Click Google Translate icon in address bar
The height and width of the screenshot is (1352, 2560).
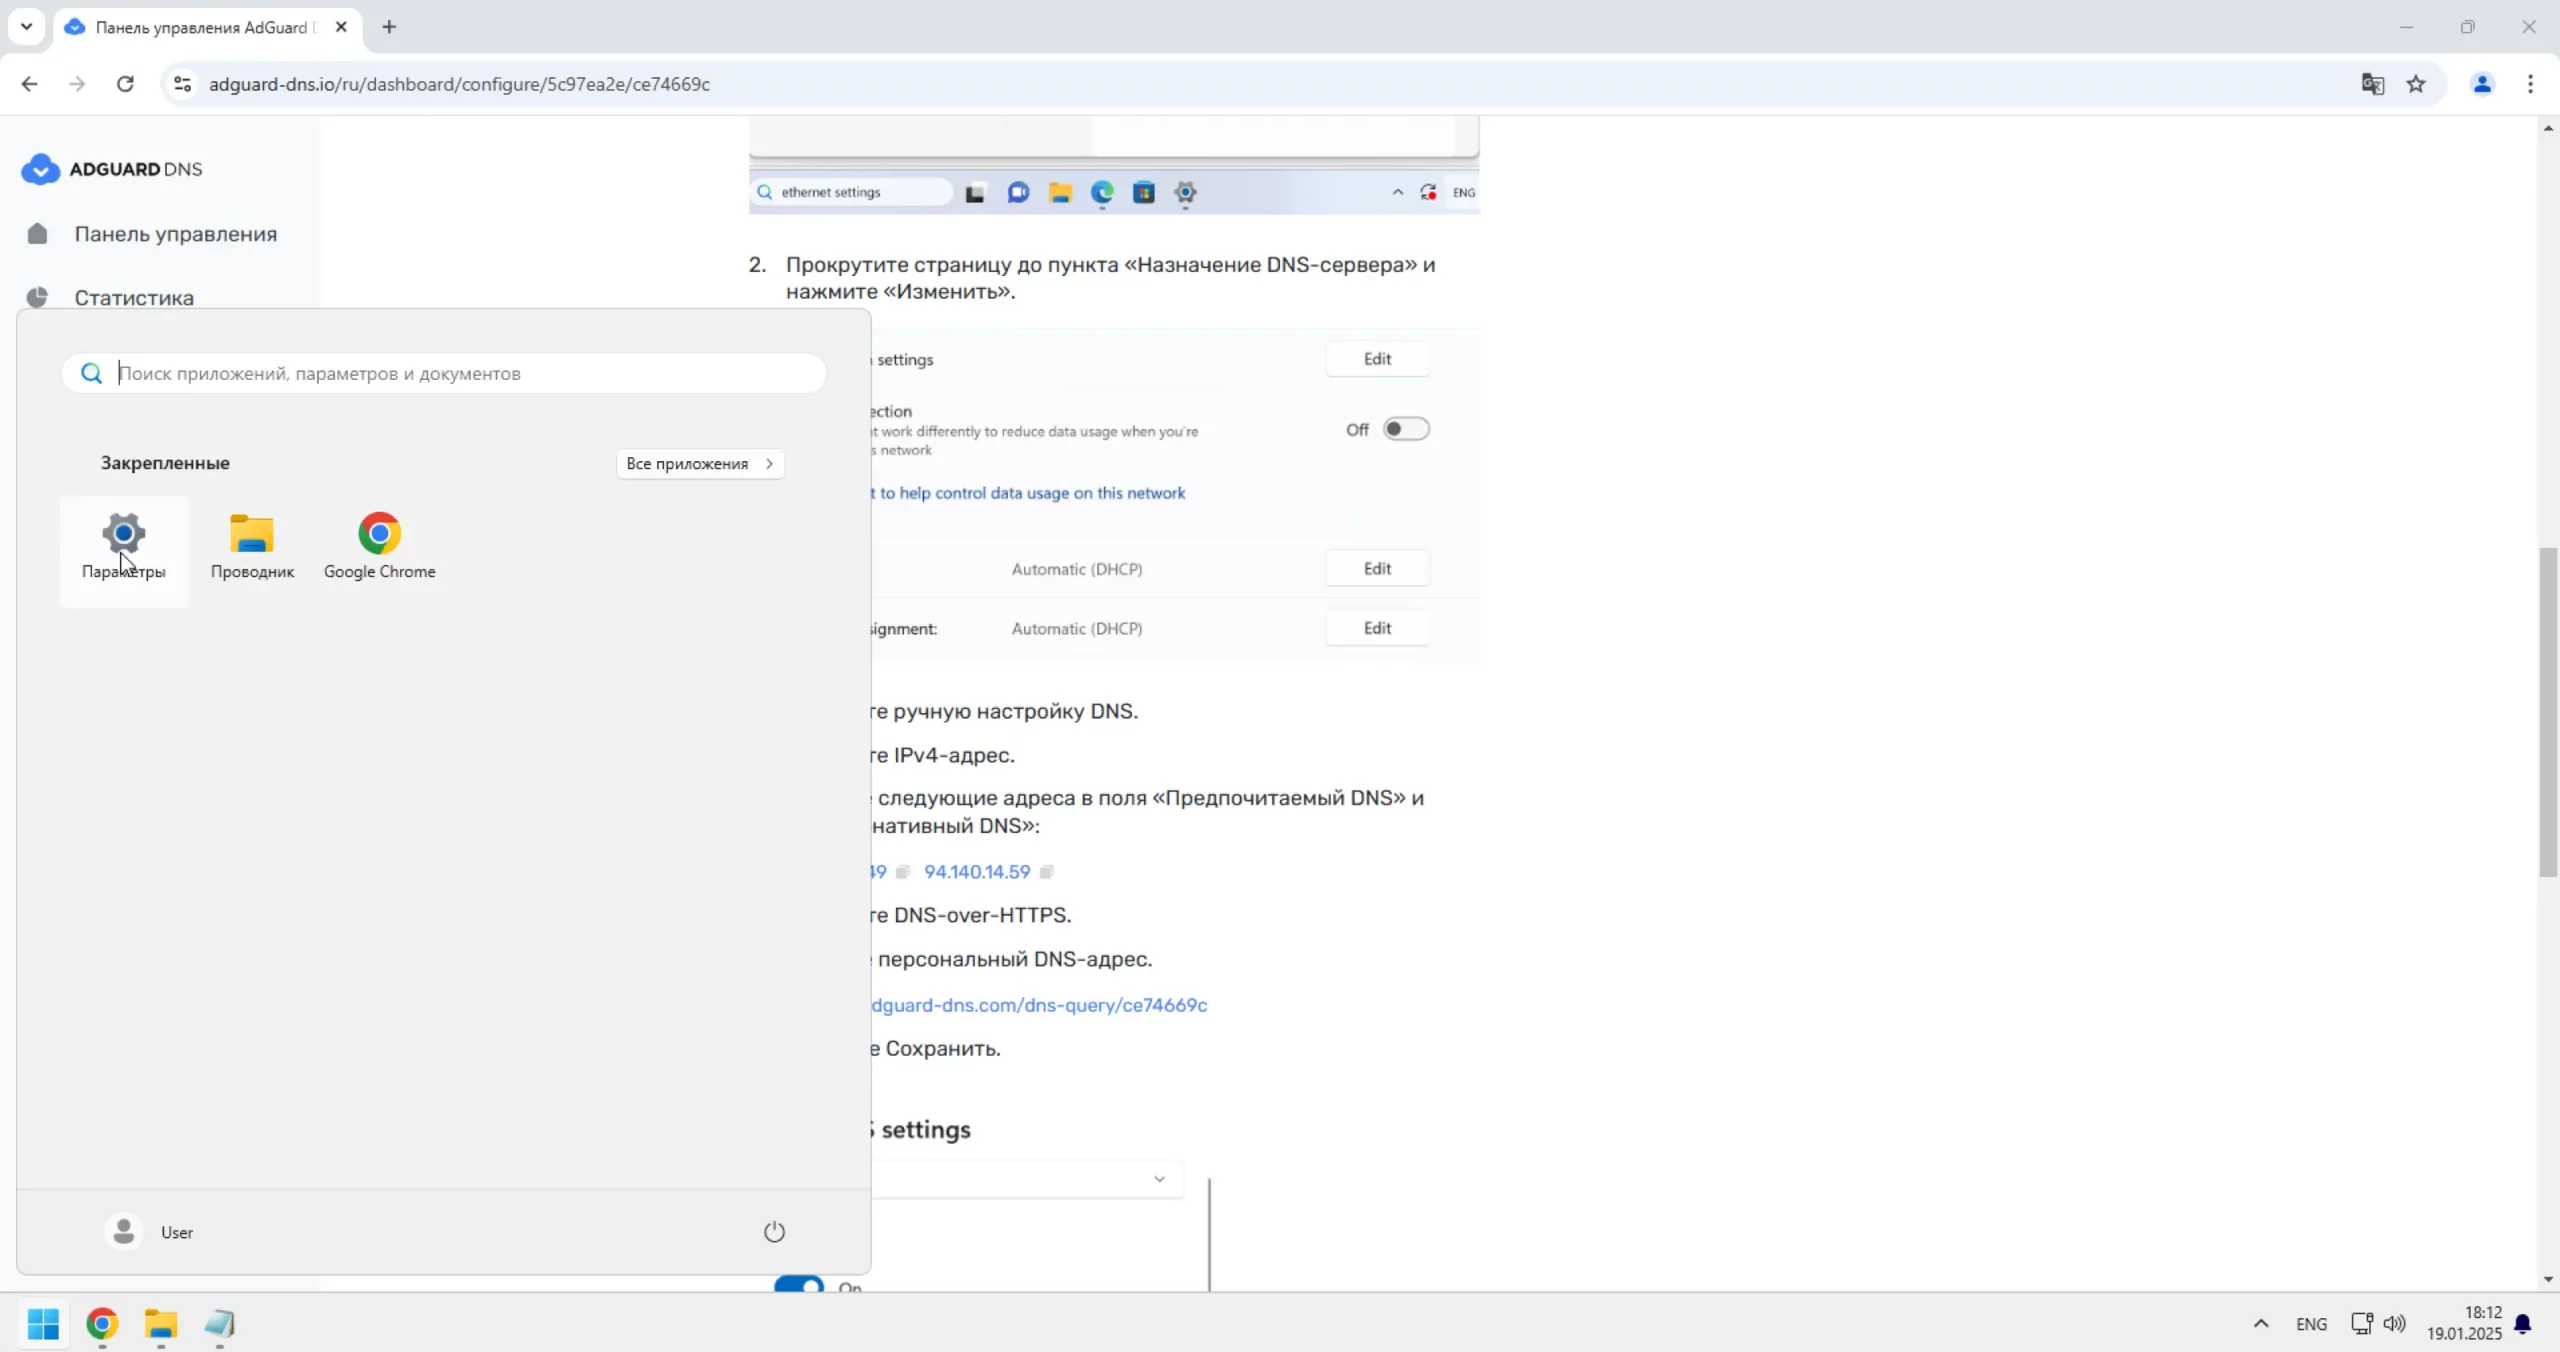[2372, 84]
